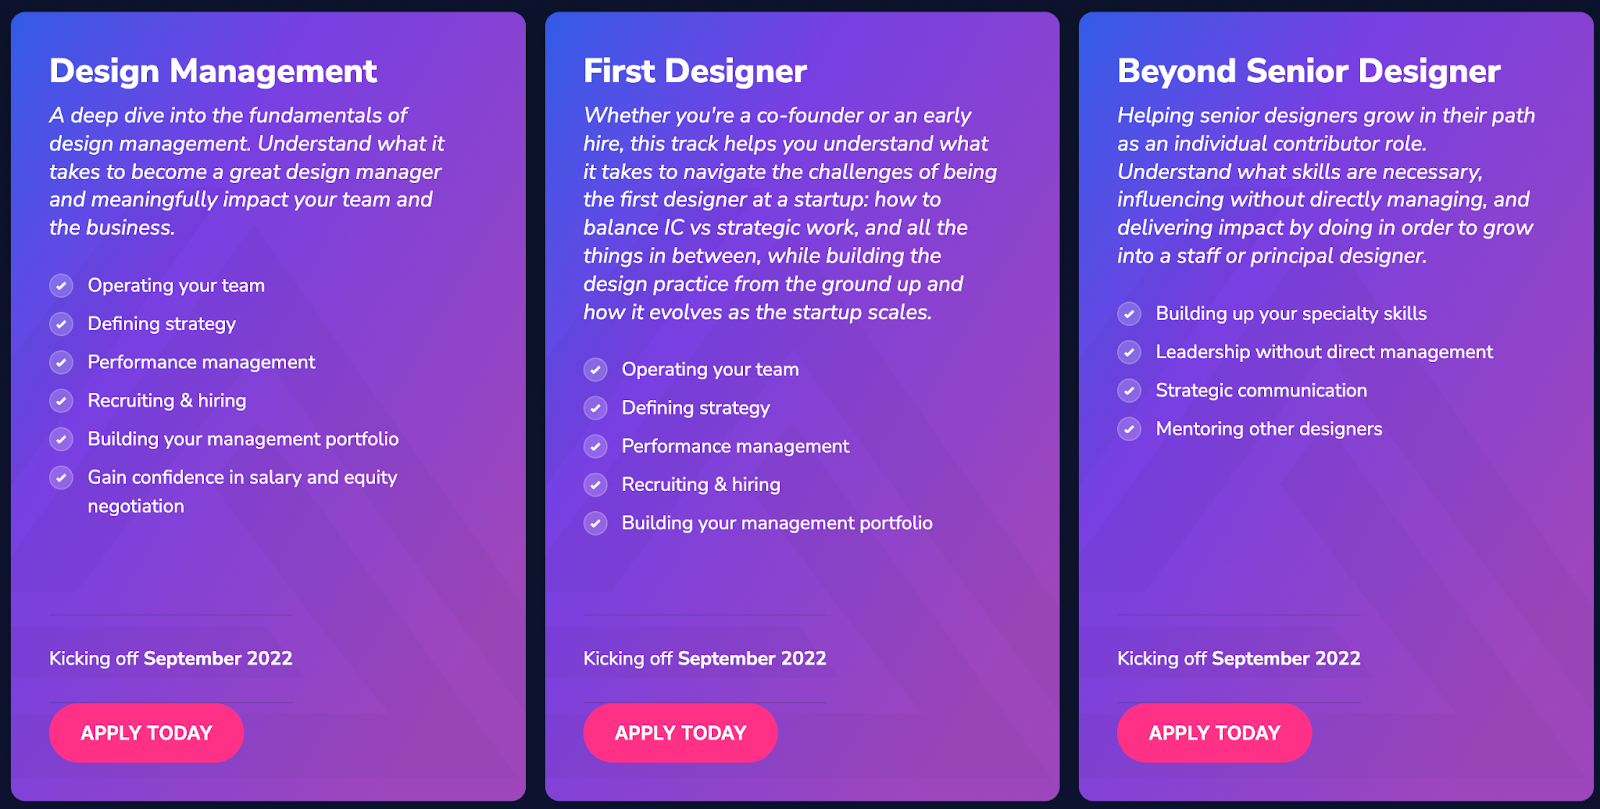The height and width of the screenshot is (809, 1600).
Task: Click checkmark icon beside Leadership without direct management
Action: tap(1129, 352)
